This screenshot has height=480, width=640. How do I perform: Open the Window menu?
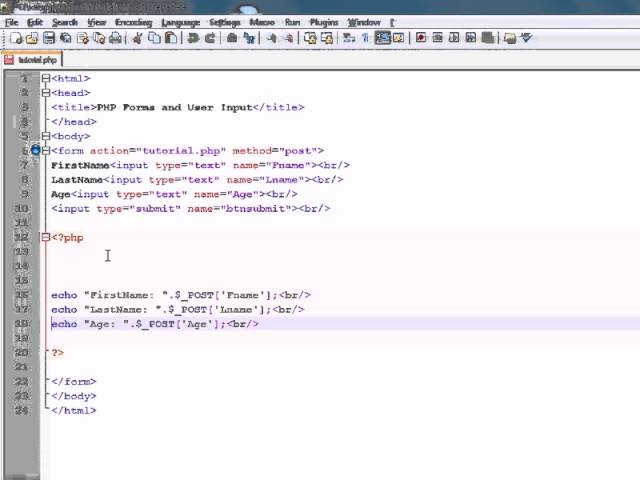pos(364,22)
